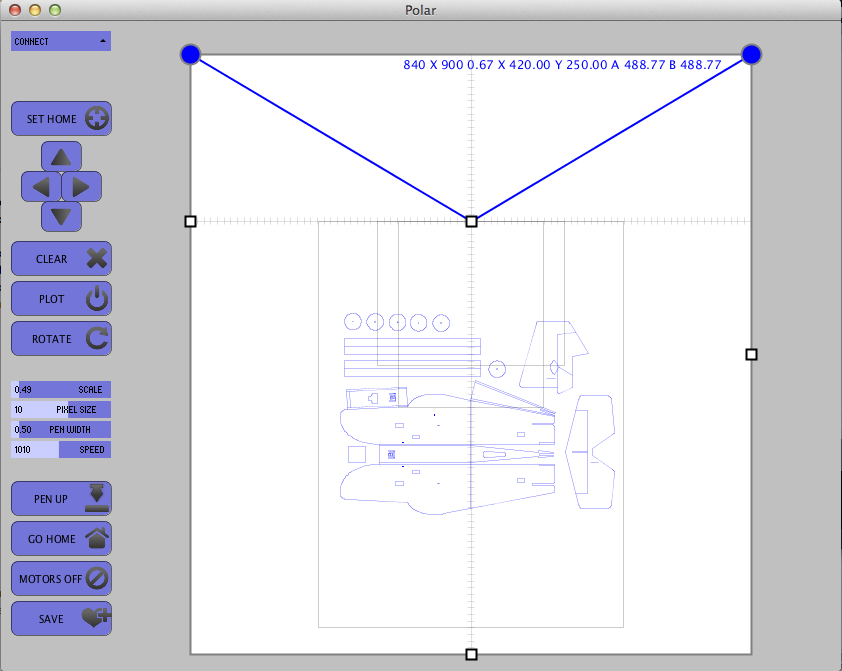
Task: Jog the plotter left with left arrow
Action: coord(41,187)
